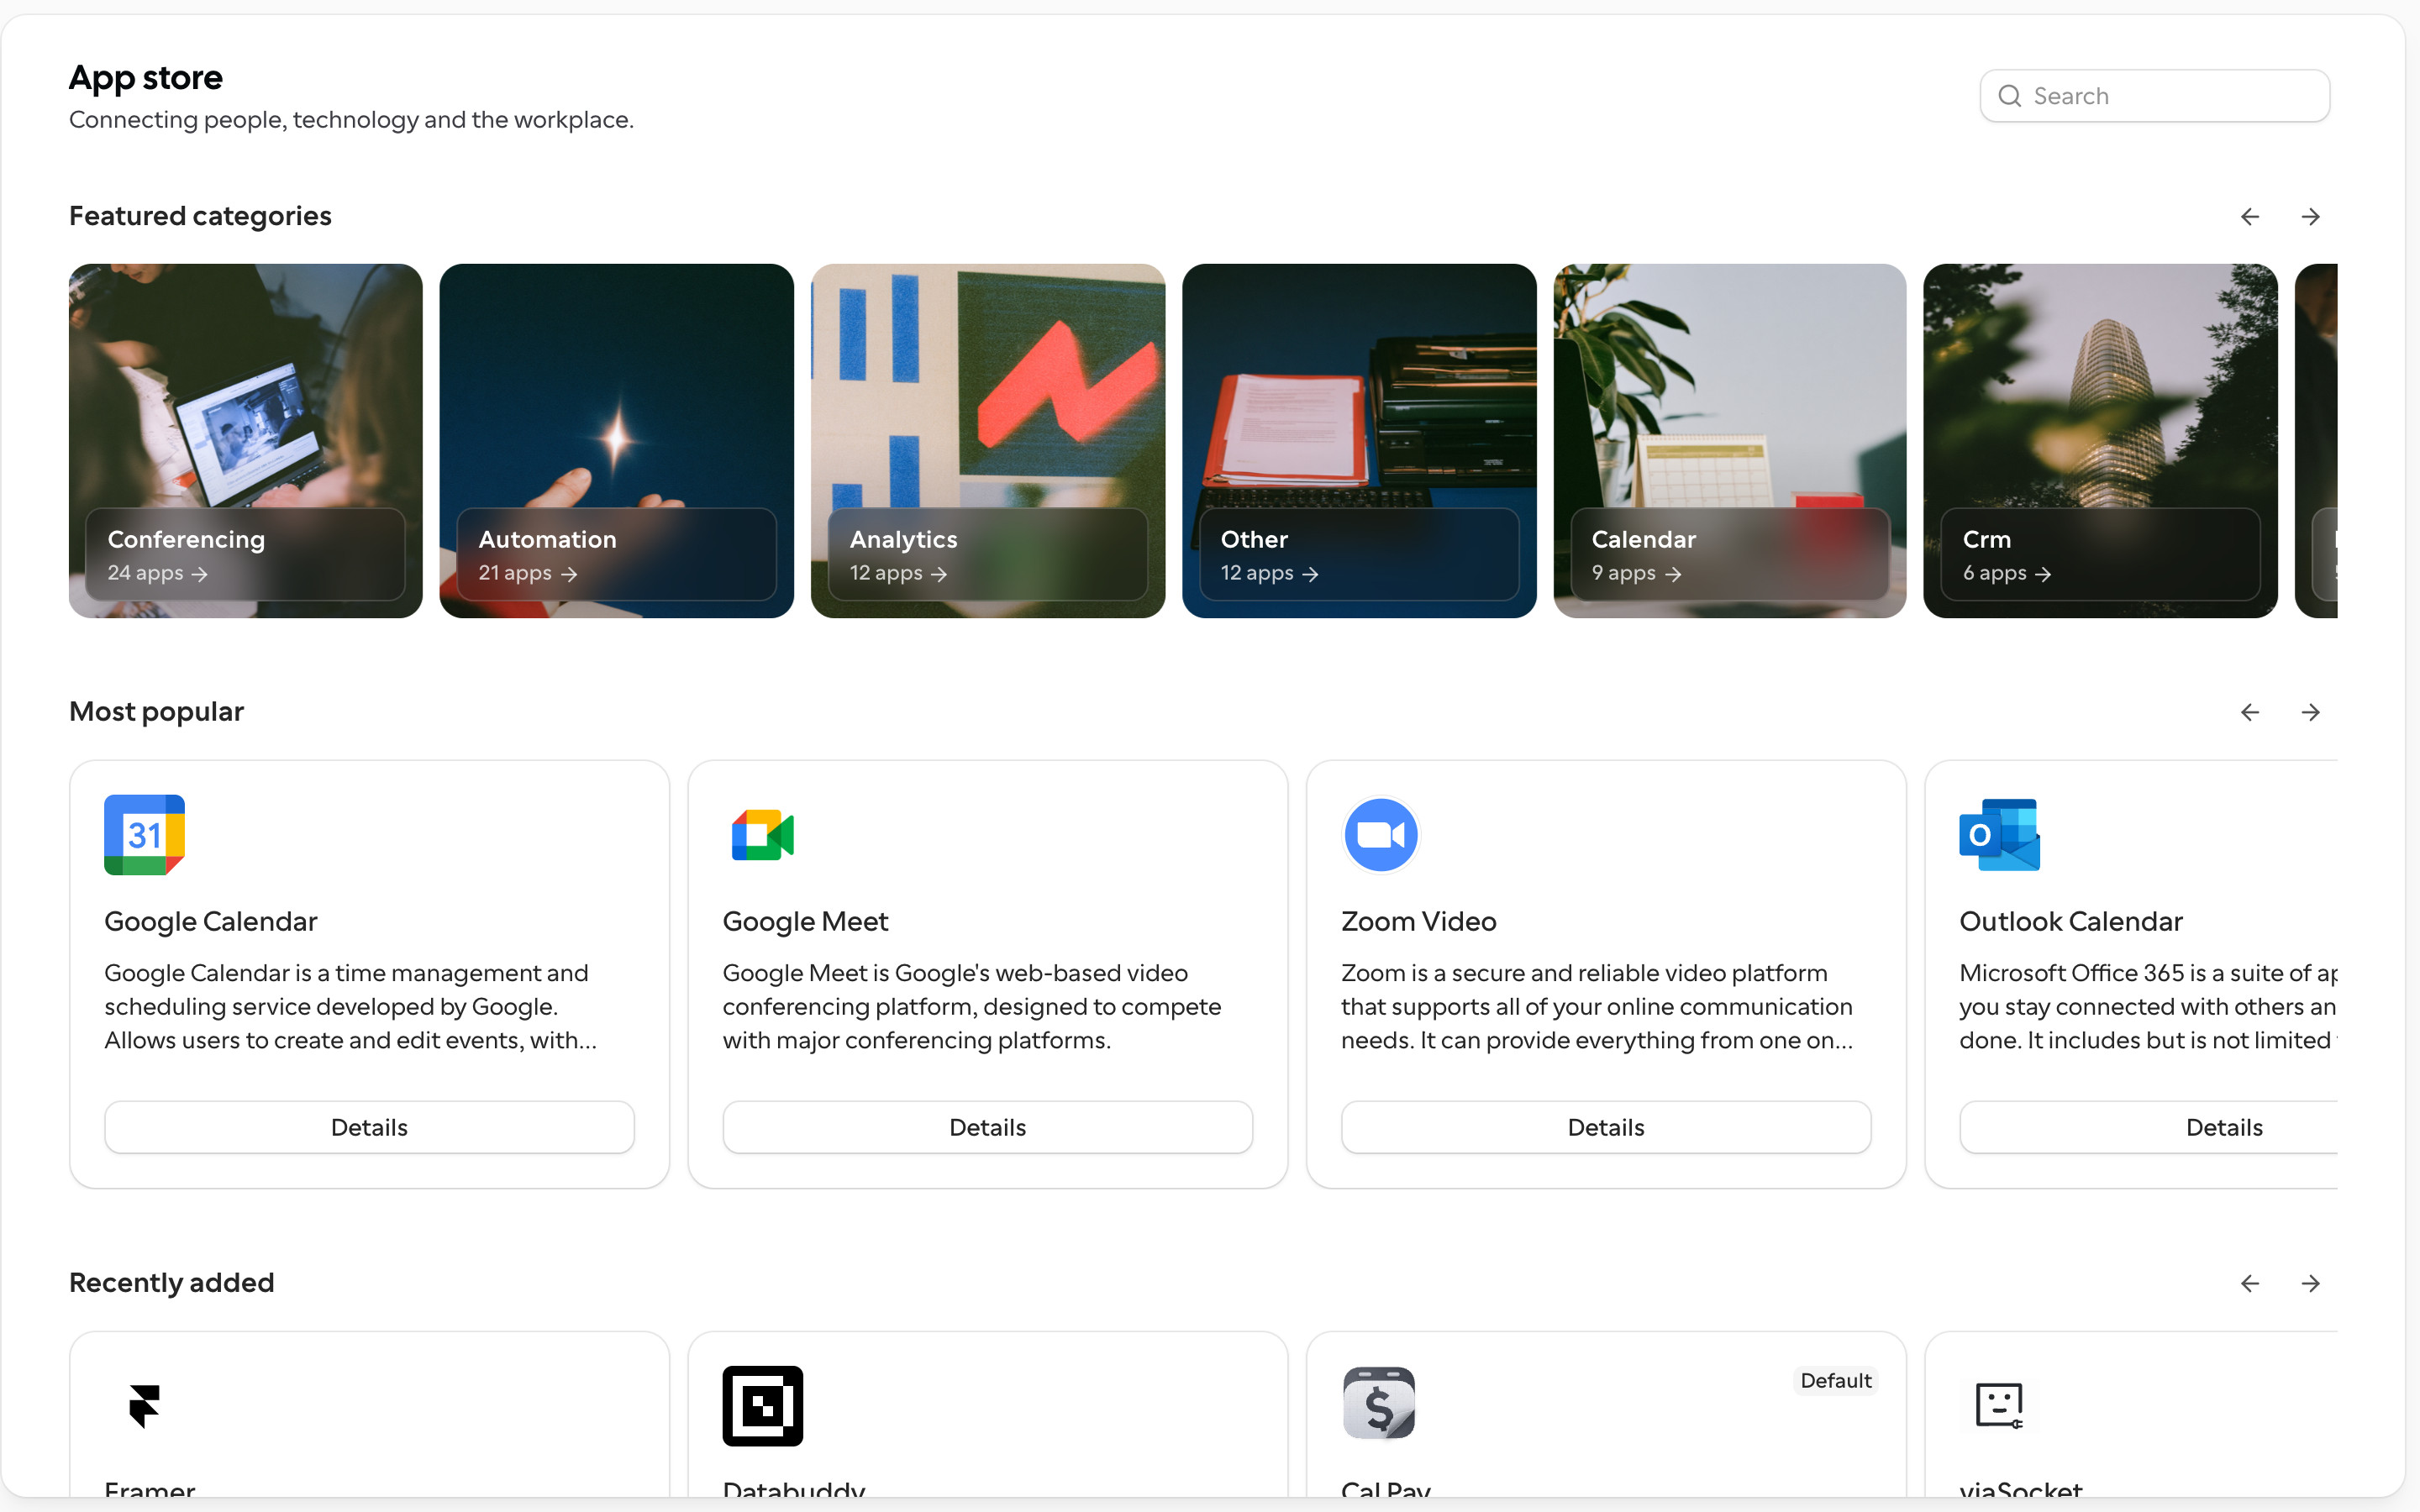The image size is (2420, 1512).
Task: Open Details for Google Calendar
Action: coord(369,1127)
